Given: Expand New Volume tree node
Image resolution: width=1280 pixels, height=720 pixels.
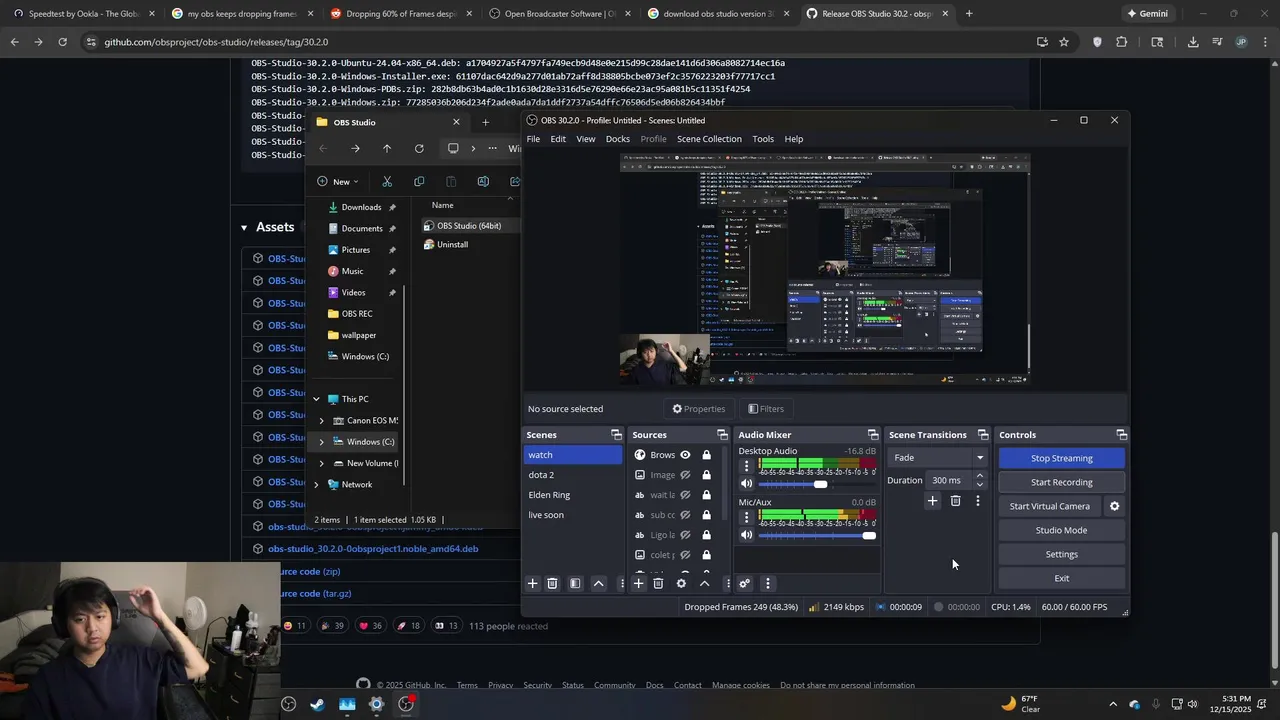Looking at the screenshot, I should [321, 463].
